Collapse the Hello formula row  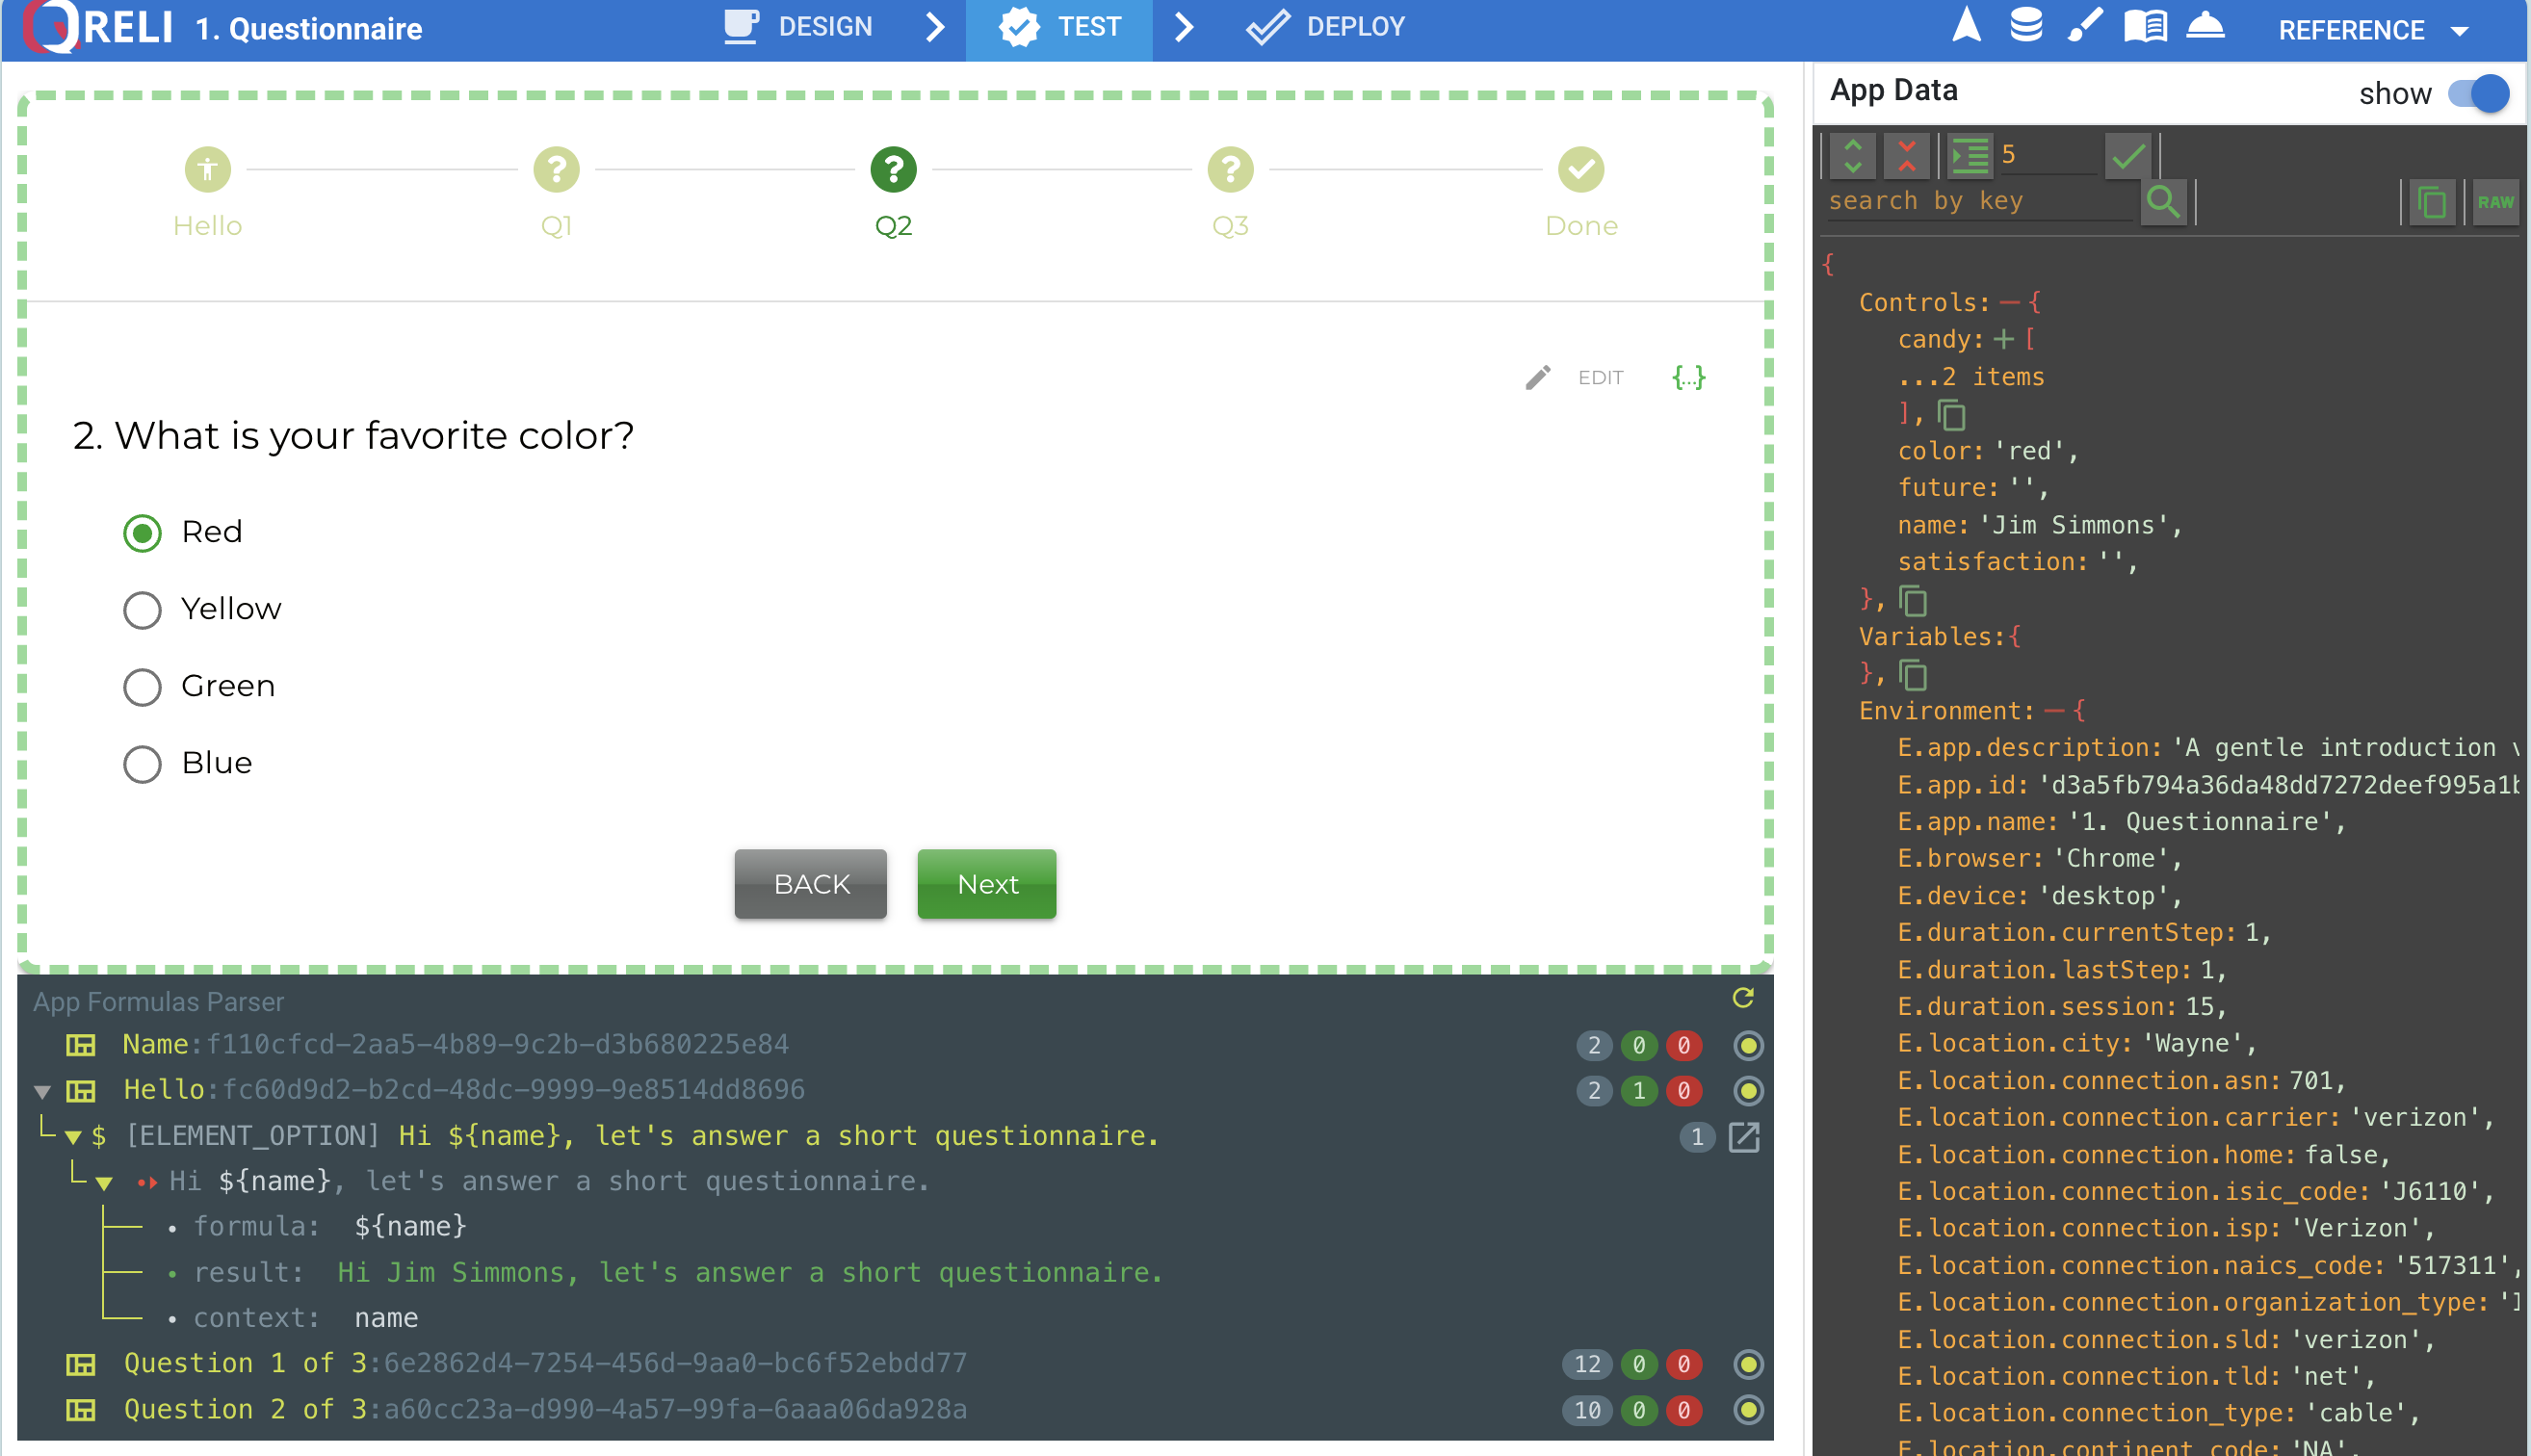click(x=42, y=1091)
